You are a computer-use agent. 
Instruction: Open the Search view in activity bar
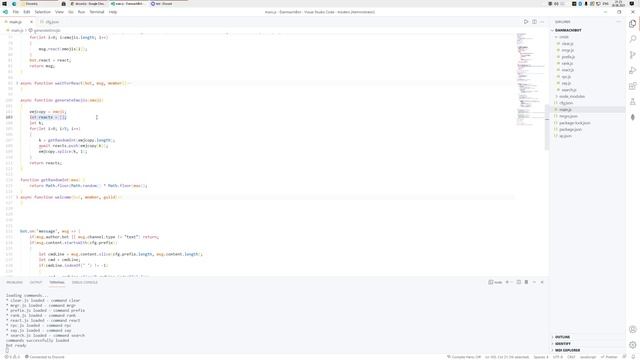point(633,39)
